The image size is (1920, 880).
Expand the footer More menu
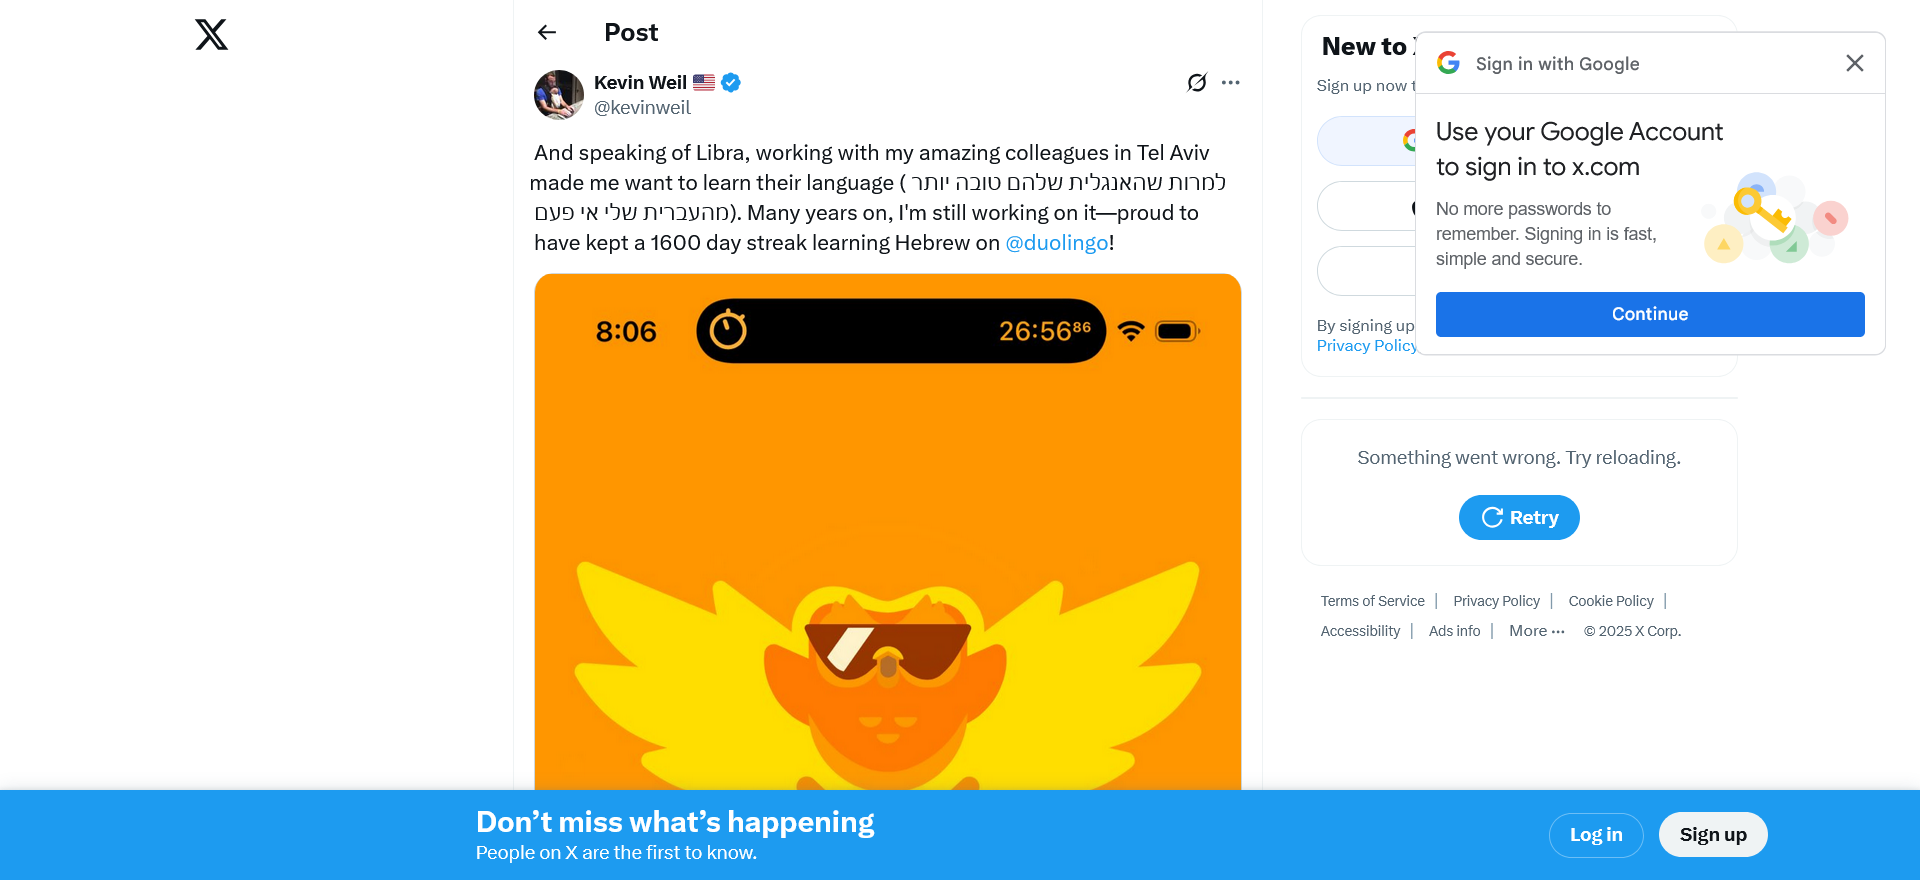1537,631
